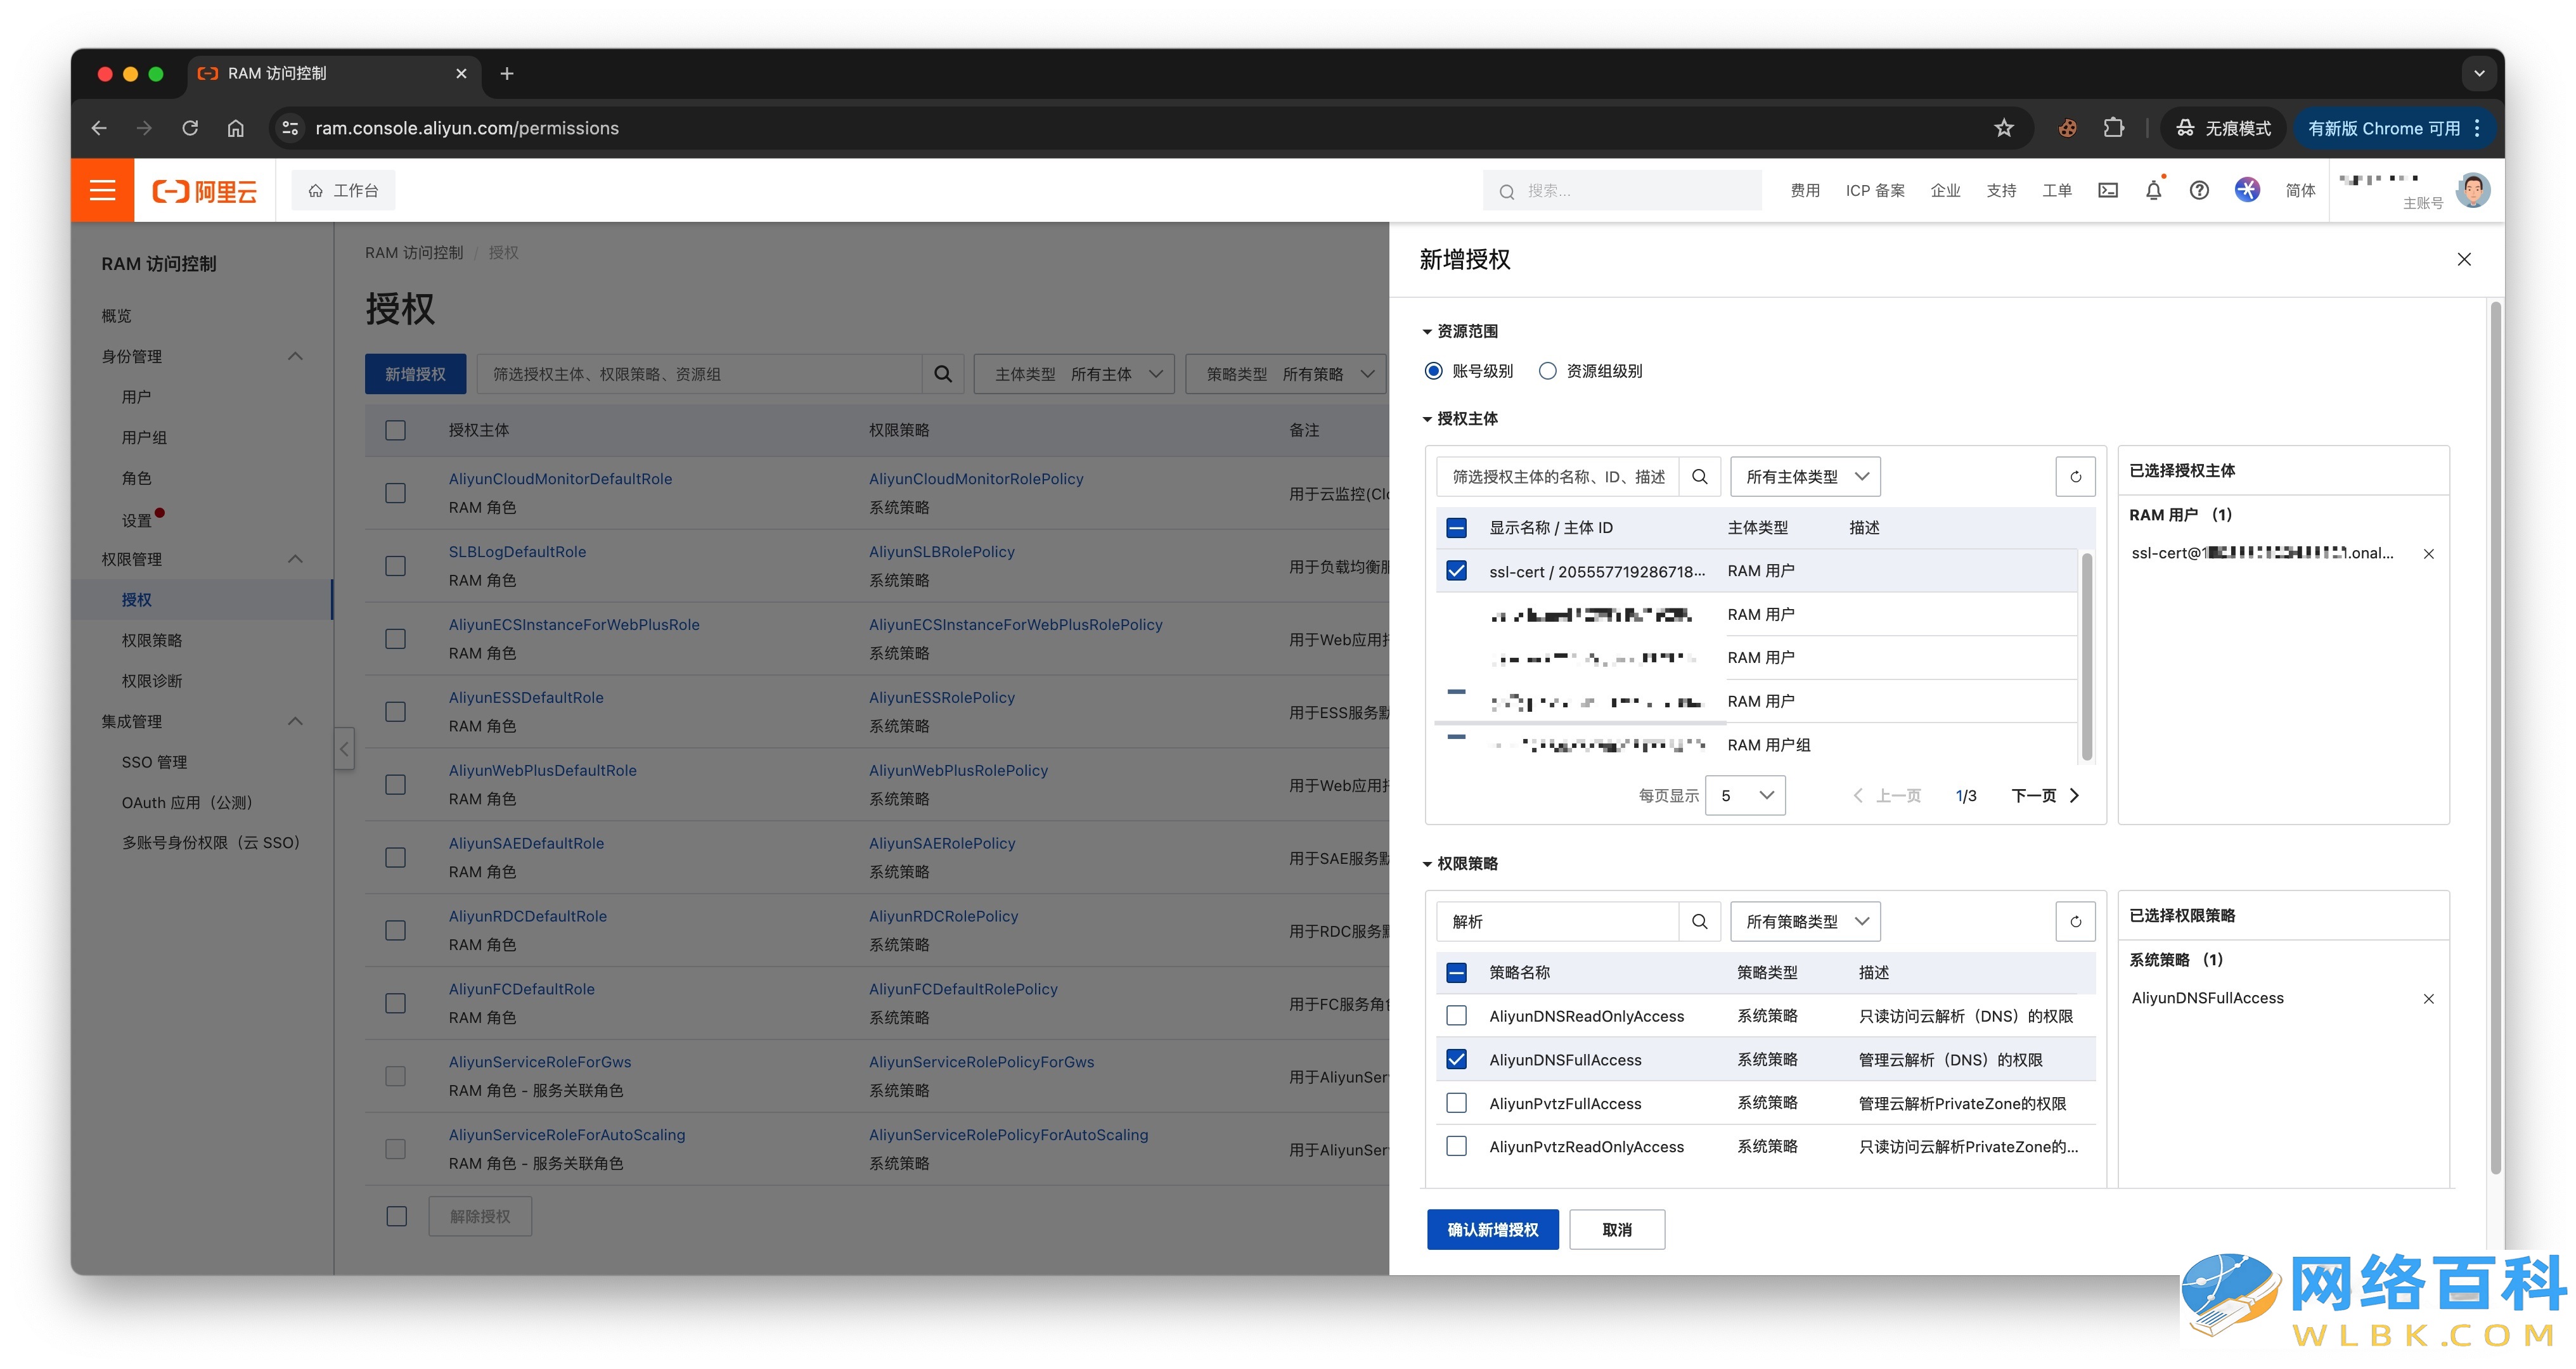Check the SLBLogDefaultRole row checkbox
Screen dimensions: 2576x1369
click(x=396, y=566)
